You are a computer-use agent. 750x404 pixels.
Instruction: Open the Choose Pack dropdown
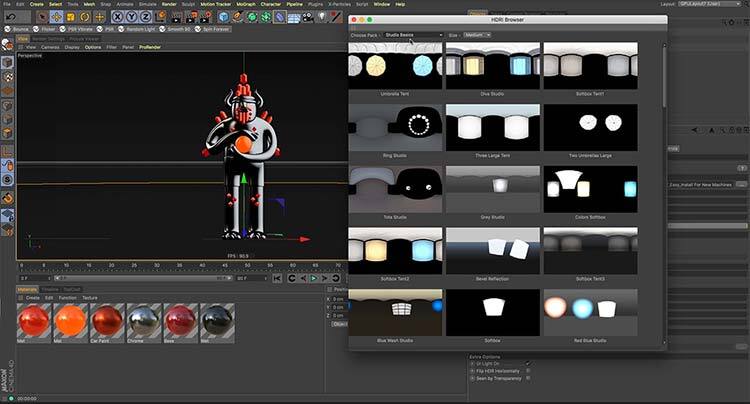click(414, 35)
